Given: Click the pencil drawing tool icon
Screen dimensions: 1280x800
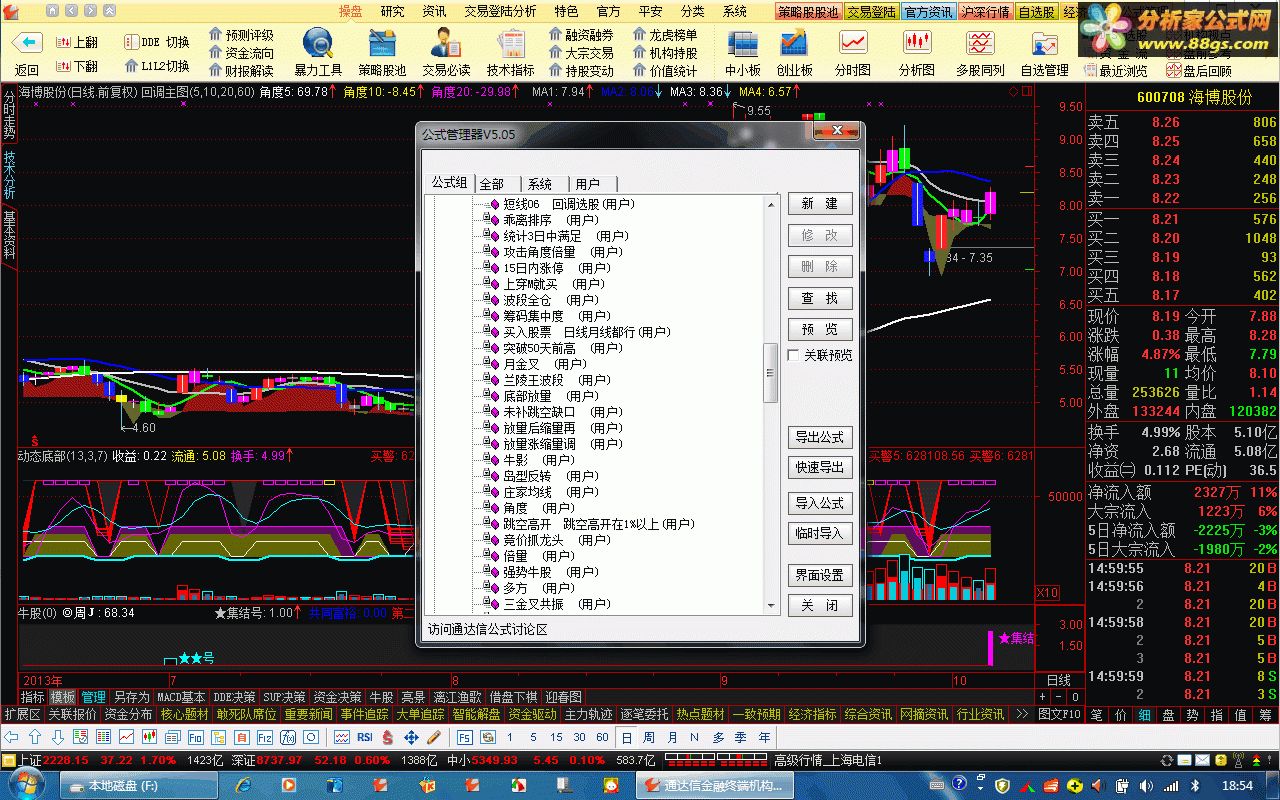Looking at the screenshot, I should 433,737.
